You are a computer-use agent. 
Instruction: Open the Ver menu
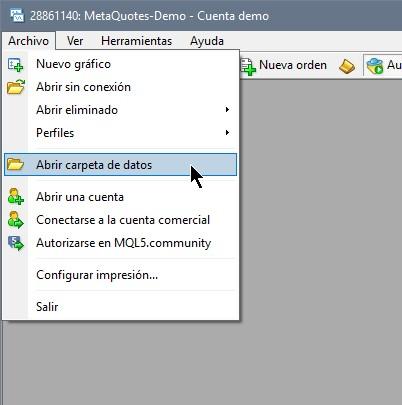point(75,41)
